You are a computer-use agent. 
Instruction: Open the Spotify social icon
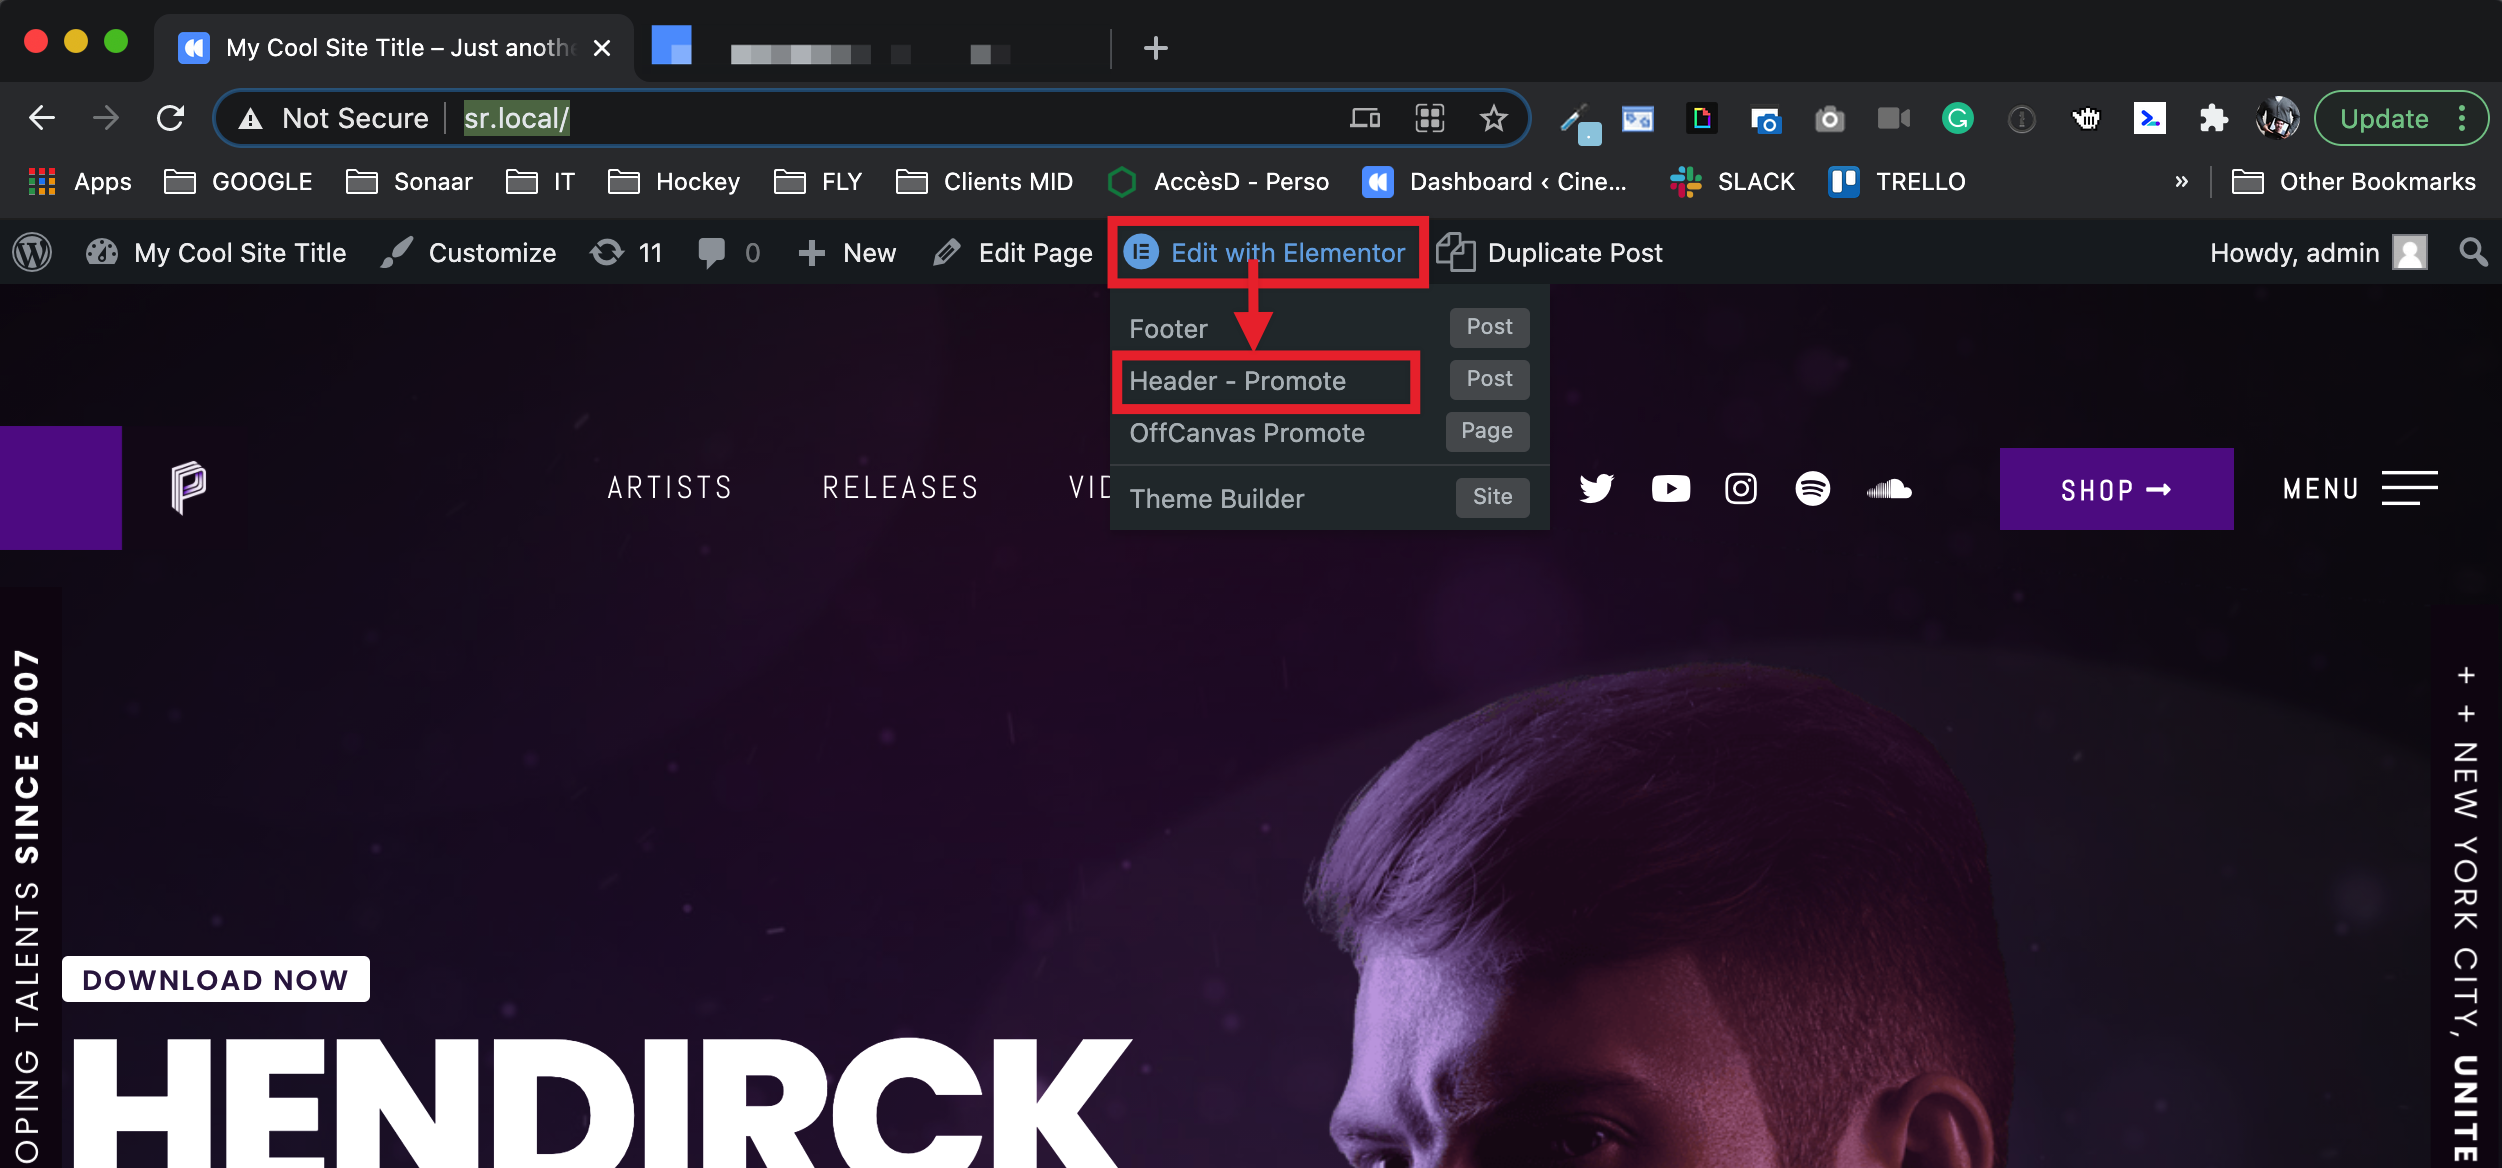[1813, 488]
